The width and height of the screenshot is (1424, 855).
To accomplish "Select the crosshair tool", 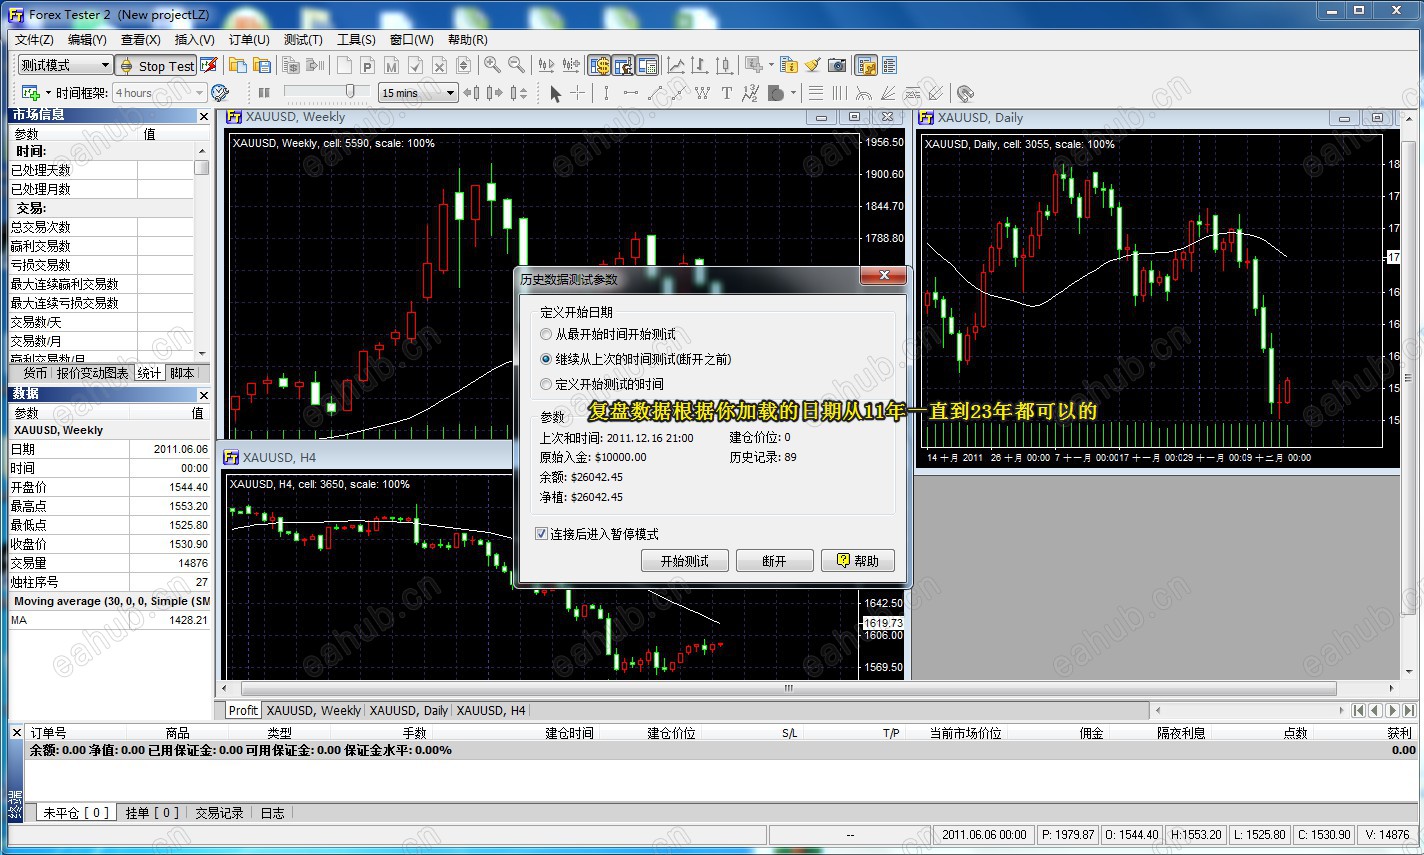I will (578, 93).
